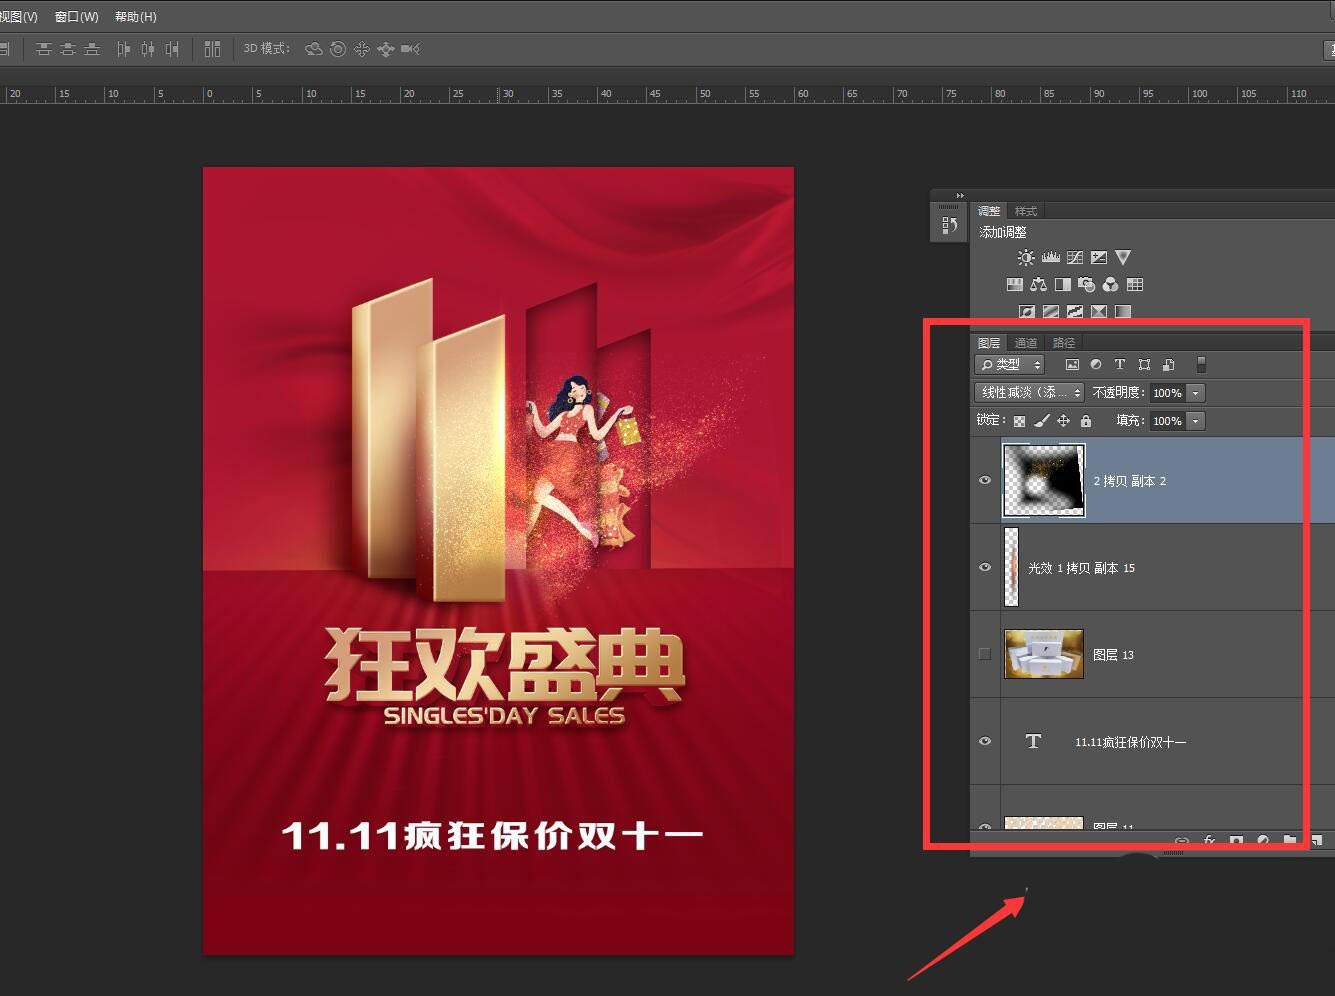Select the 图层 13 layer thumbnail
1335x996 pixels.
[1044, 654]
